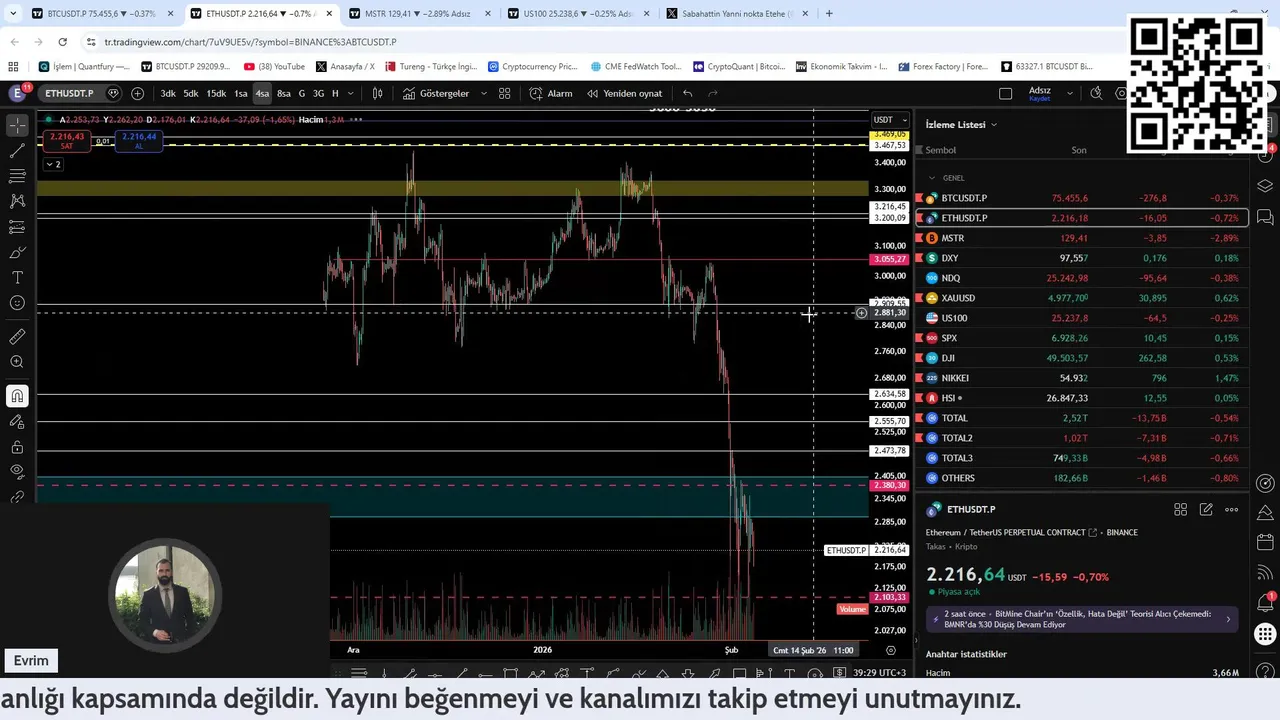Toggle magnet mode for drawings
1280x720 pixels.
tap(17, 397)
